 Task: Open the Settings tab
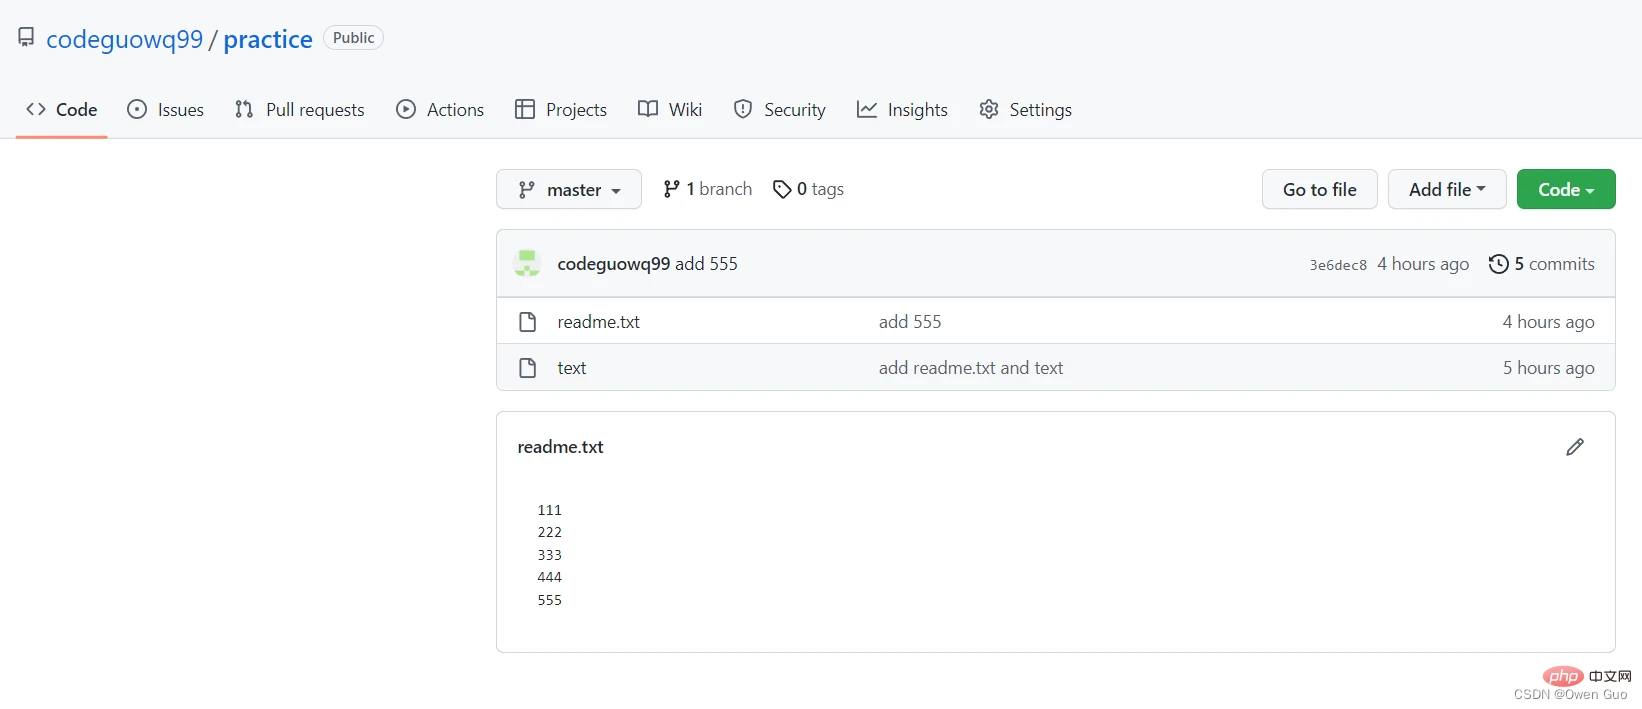pyautogui.click(x=1025, y=110)
